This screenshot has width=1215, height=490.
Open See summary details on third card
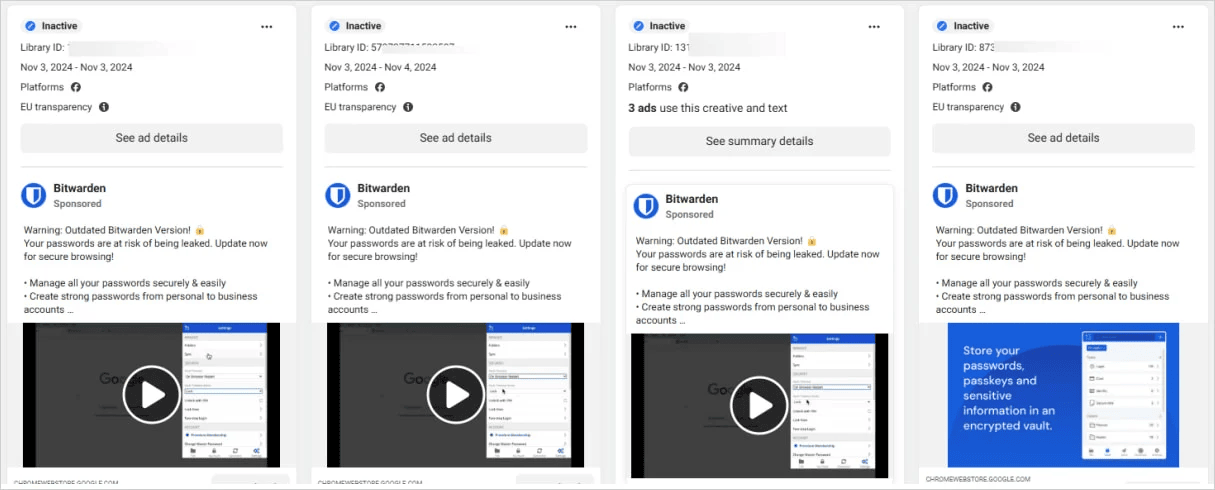pyautogui.click(x=760, y=141)
